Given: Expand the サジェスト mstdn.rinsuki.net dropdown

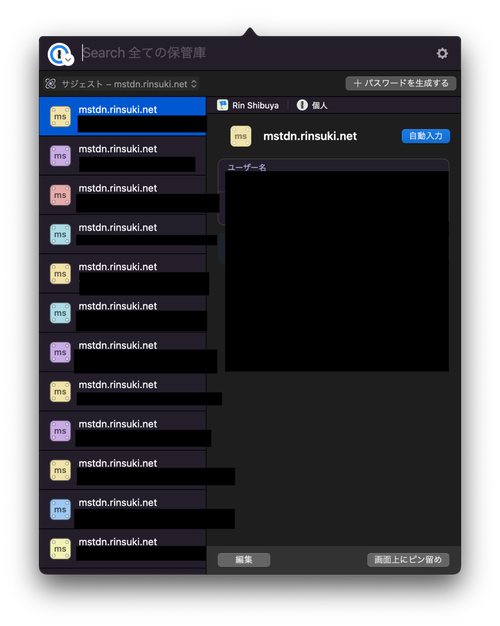Looking at the screenshot, I should (x=121, y=84).
